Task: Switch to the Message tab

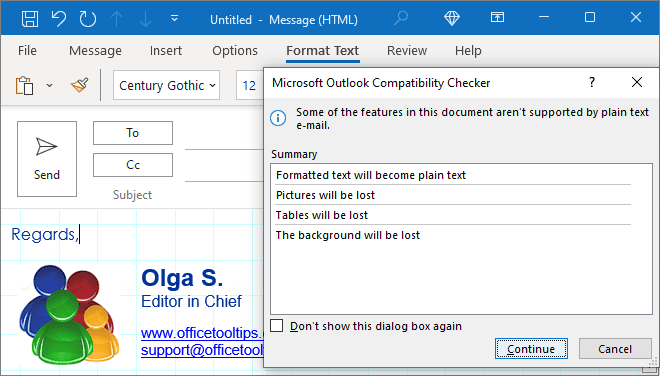Action: coord(95,51)
